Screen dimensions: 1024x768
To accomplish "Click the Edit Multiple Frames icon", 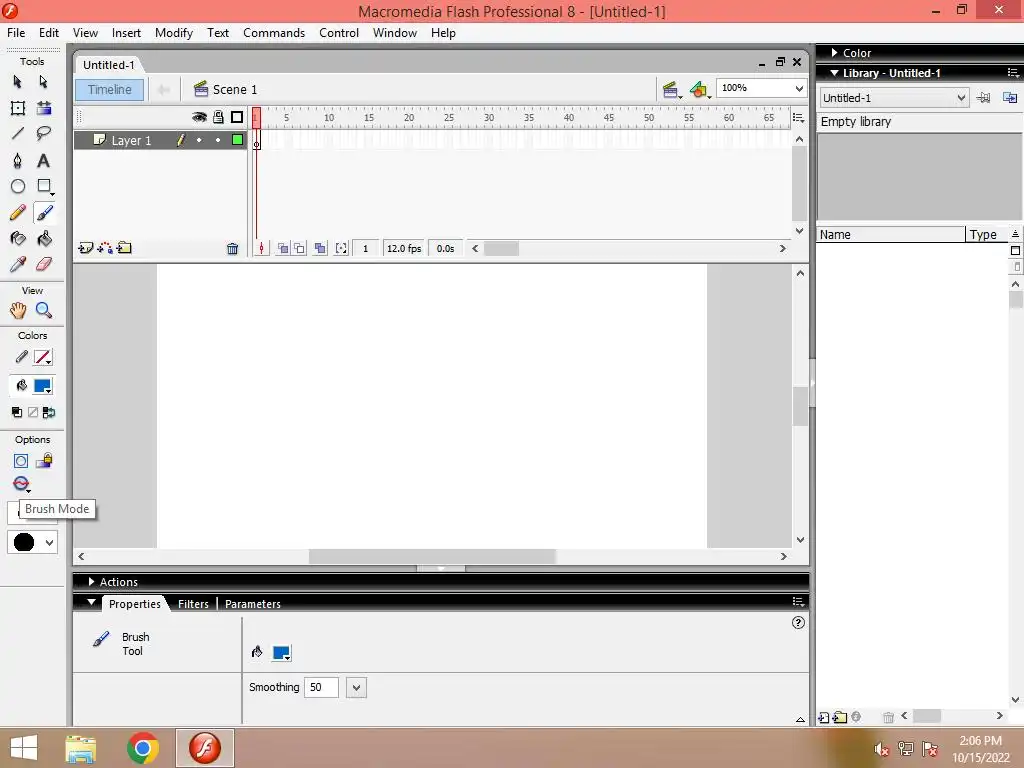I will click(x=320, y=248).
